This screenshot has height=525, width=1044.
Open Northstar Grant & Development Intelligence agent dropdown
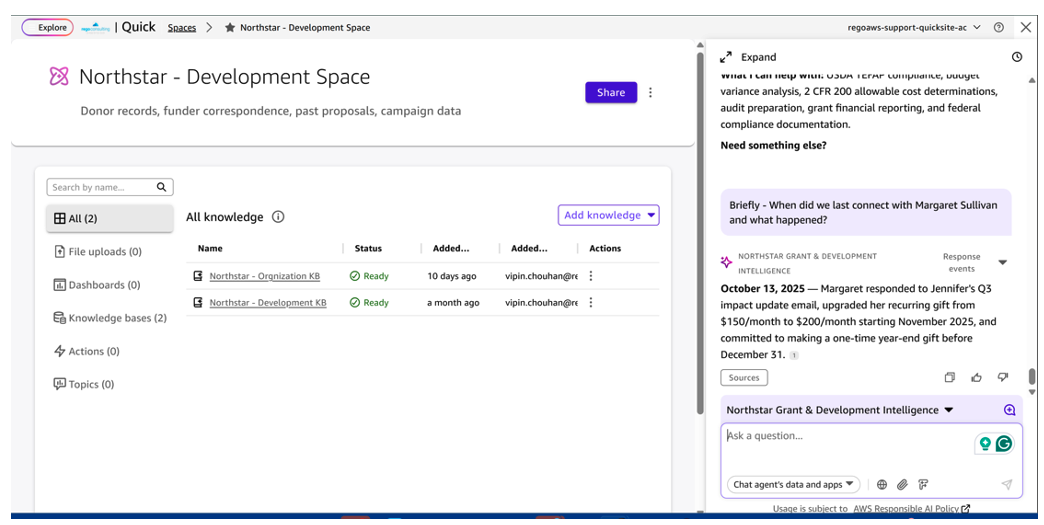840,410
